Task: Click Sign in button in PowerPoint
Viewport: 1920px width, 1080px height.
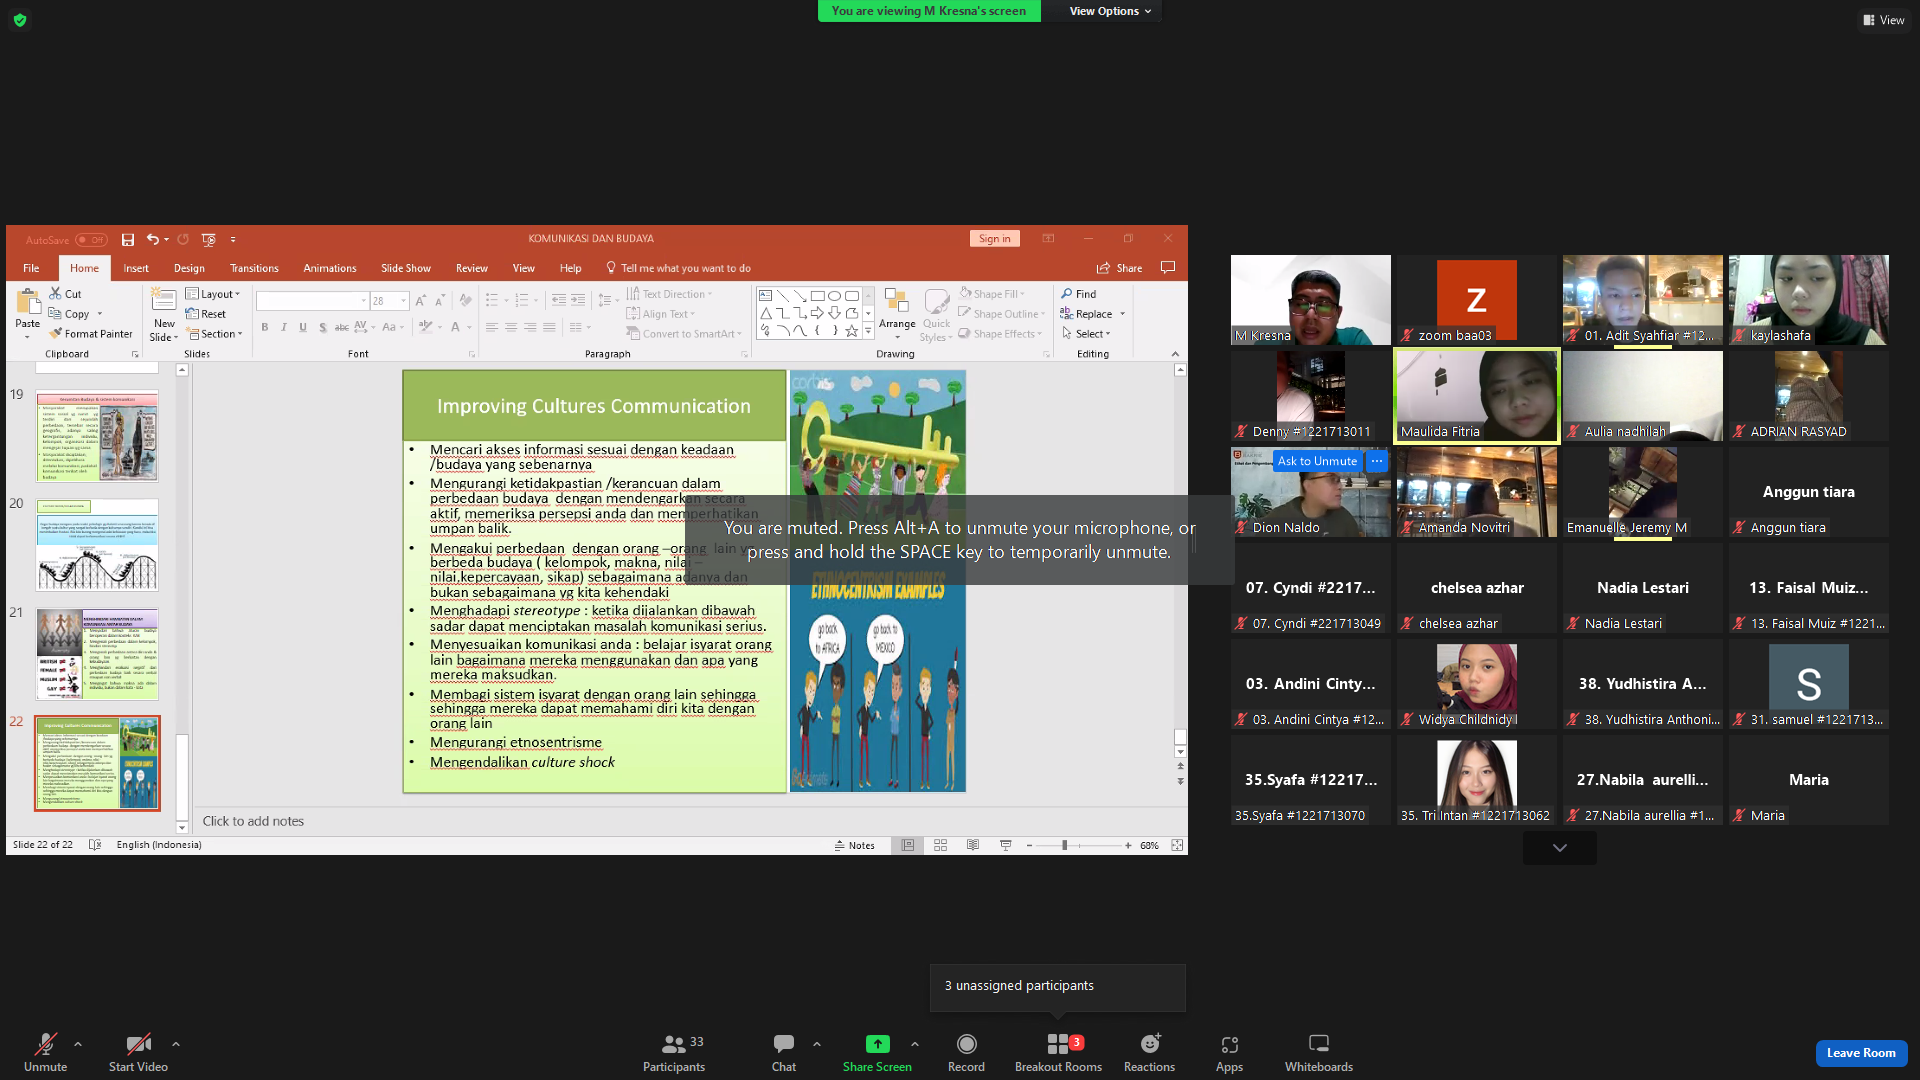Action: click(994, 239)
